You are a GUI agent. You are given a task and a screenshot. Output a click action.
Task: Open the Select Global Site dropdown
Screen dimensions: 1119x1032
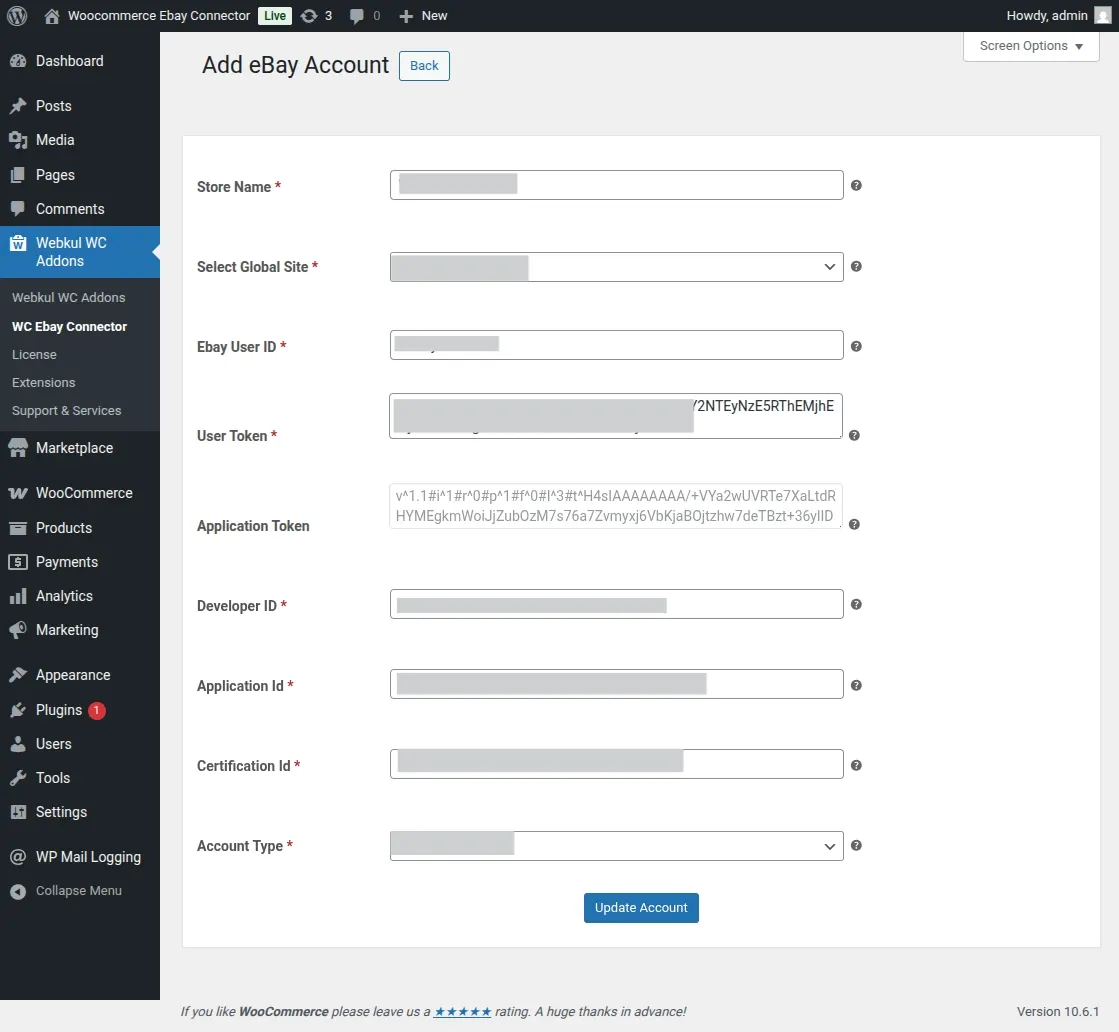pos(617,267)
